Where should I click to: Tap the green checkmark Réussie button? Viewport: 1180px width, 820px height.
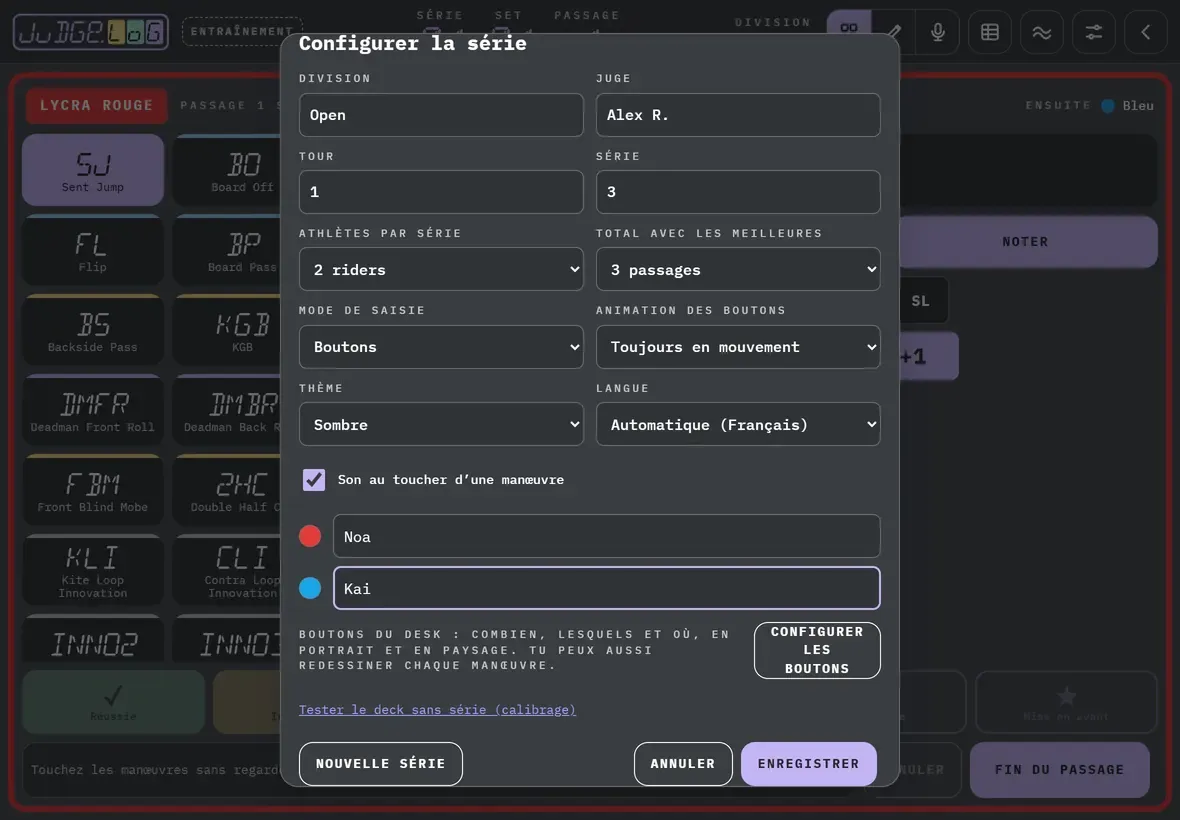(x=113, y=702)
